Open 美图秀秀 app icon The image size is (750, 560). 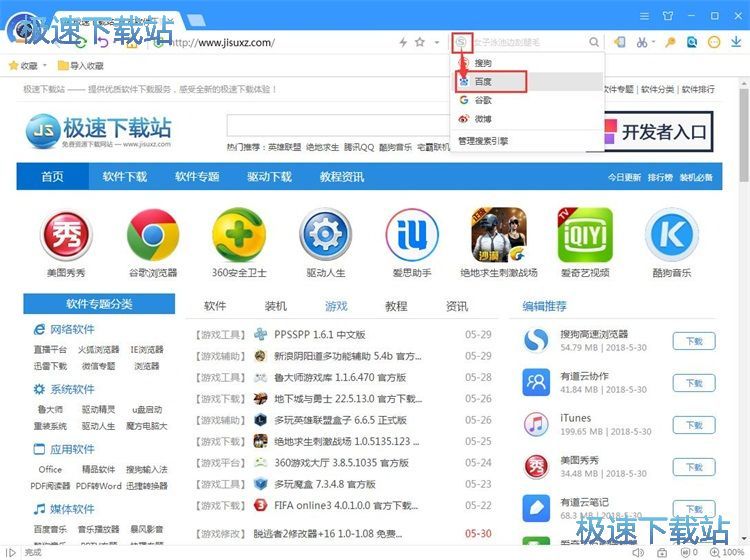66,235
